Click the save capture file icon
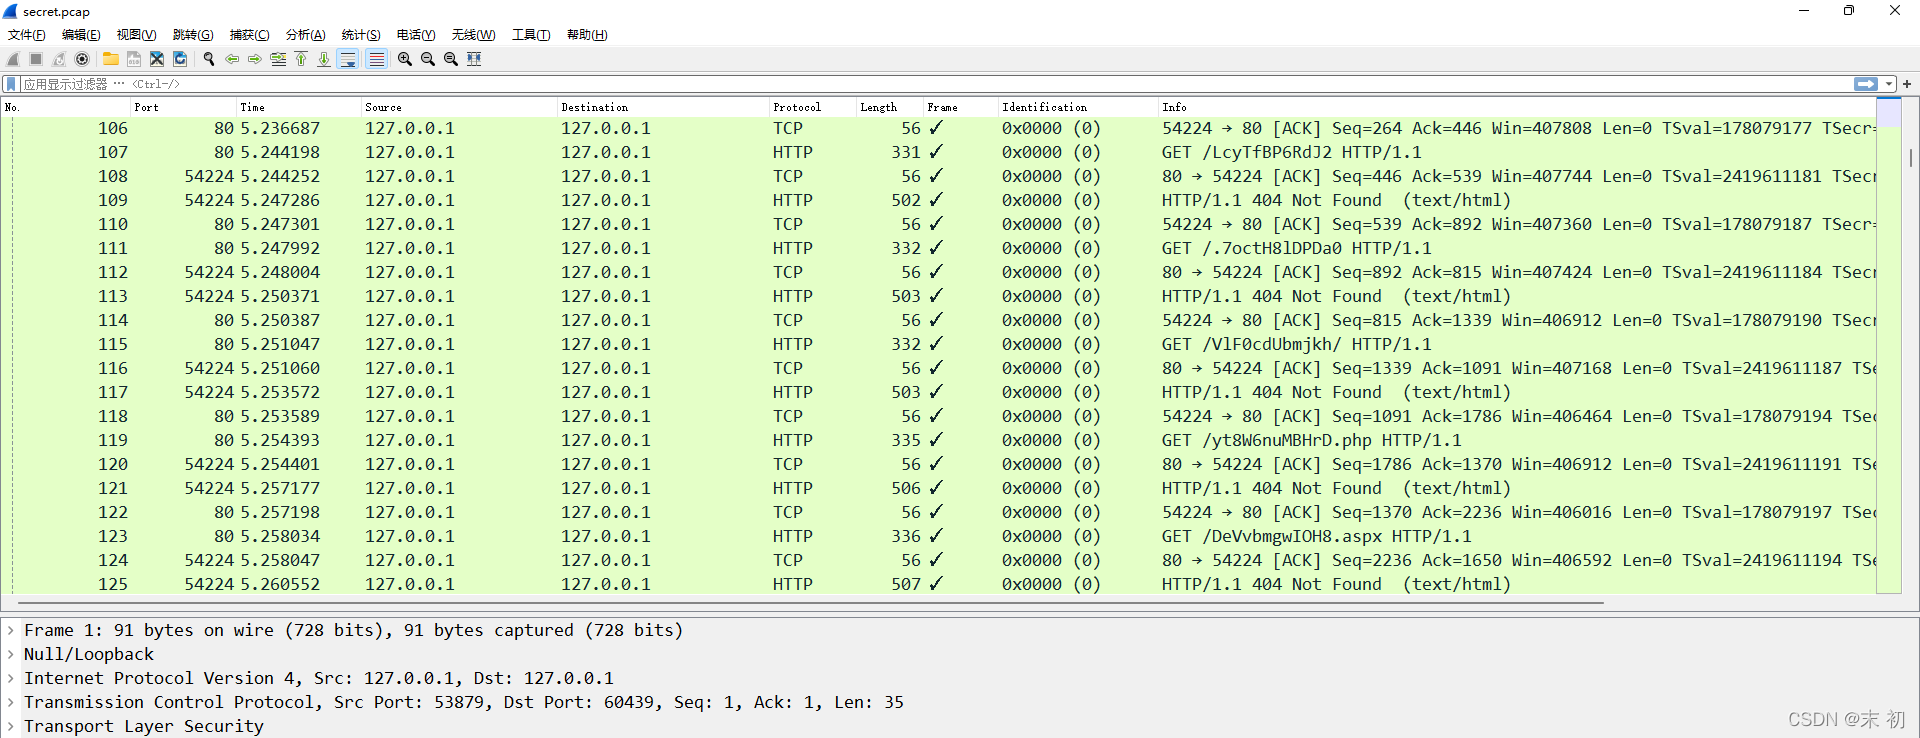The height and width of the screenshot is (738, 1920). tap(134, 59)
